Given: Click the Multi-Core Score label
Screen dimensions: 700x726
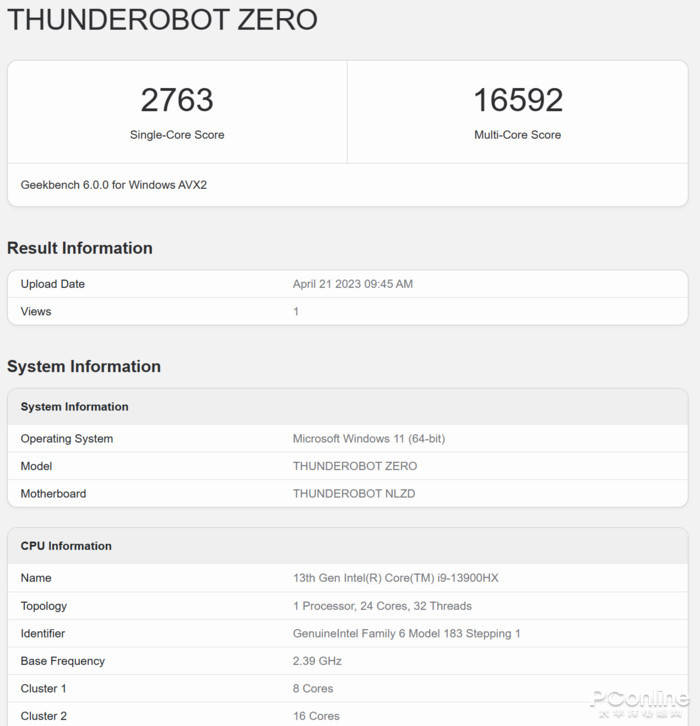Looking at the screenshot, I should (518, 135).
